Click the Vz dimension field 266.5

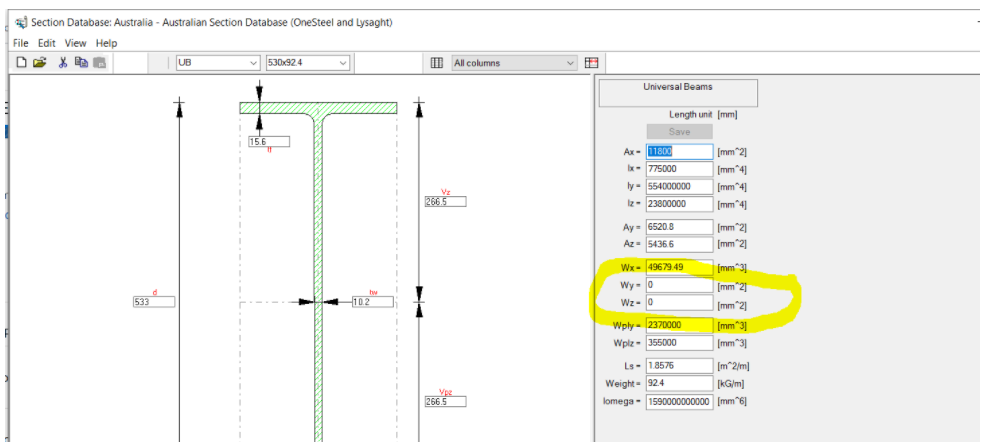[x=446, y=202]
